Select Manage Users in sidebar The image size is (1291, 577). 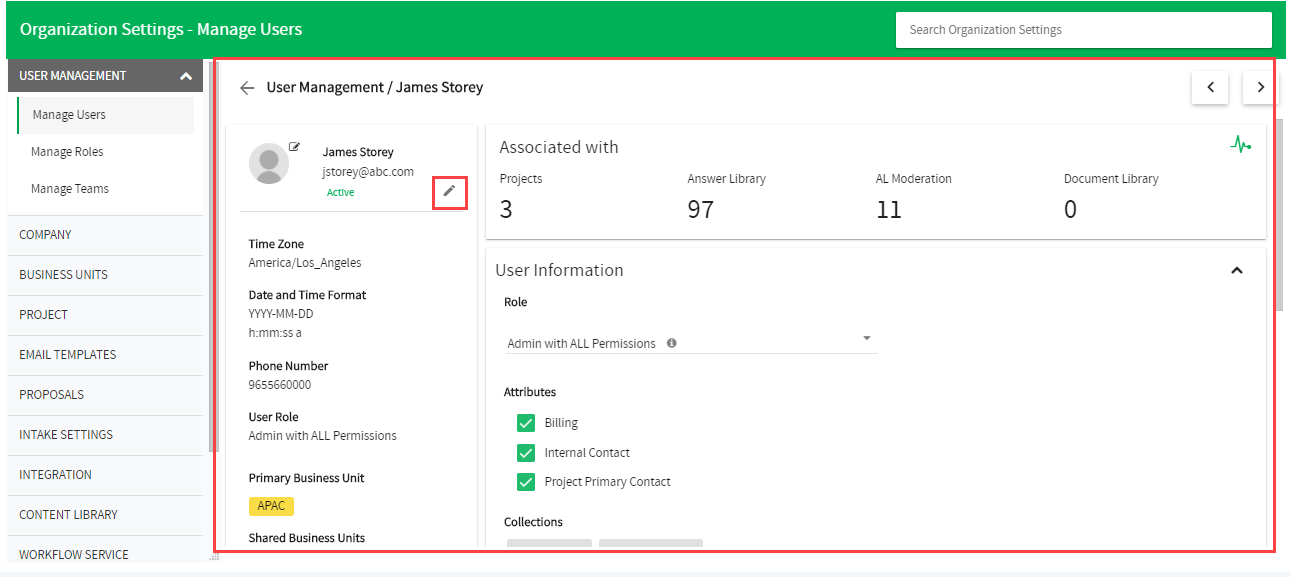(105, 115)
